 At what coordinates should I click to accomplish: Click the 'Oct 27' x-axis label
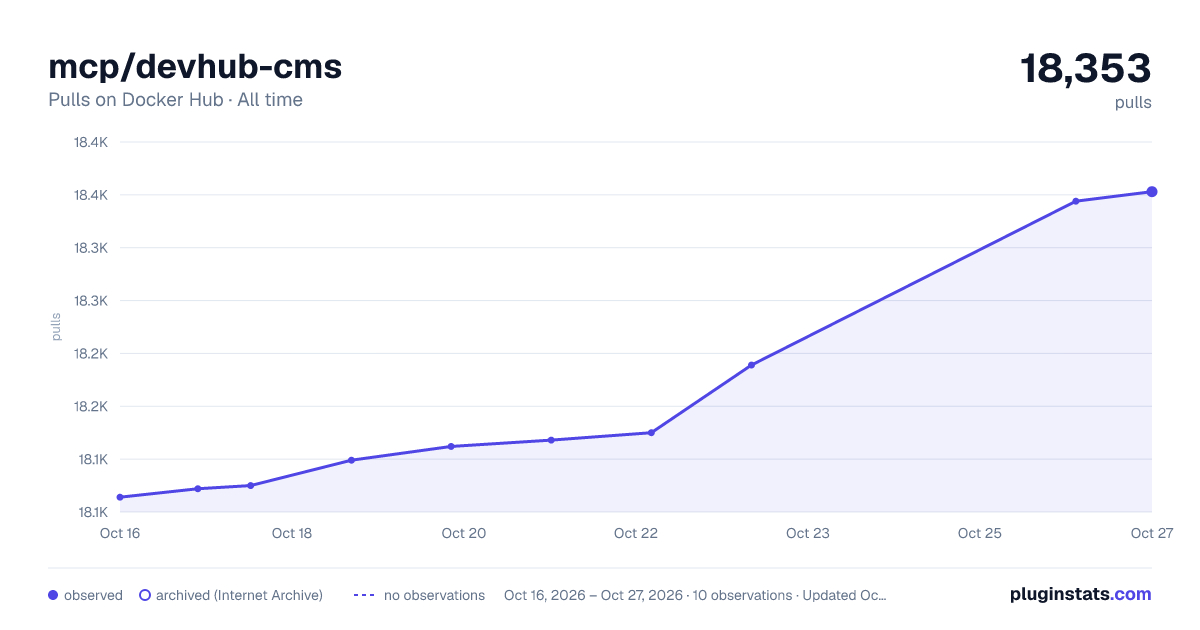pyautogui.click(x=1151, y=534)
